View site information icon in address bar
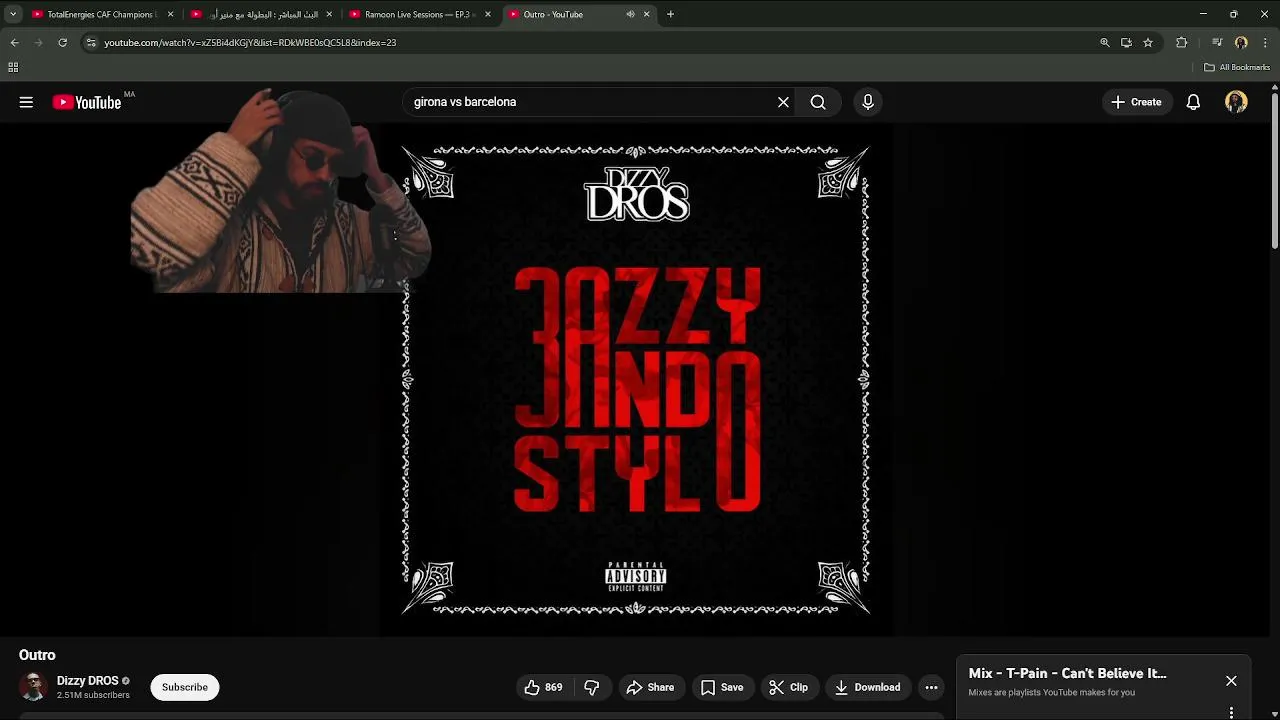 (x=91, y=42)
